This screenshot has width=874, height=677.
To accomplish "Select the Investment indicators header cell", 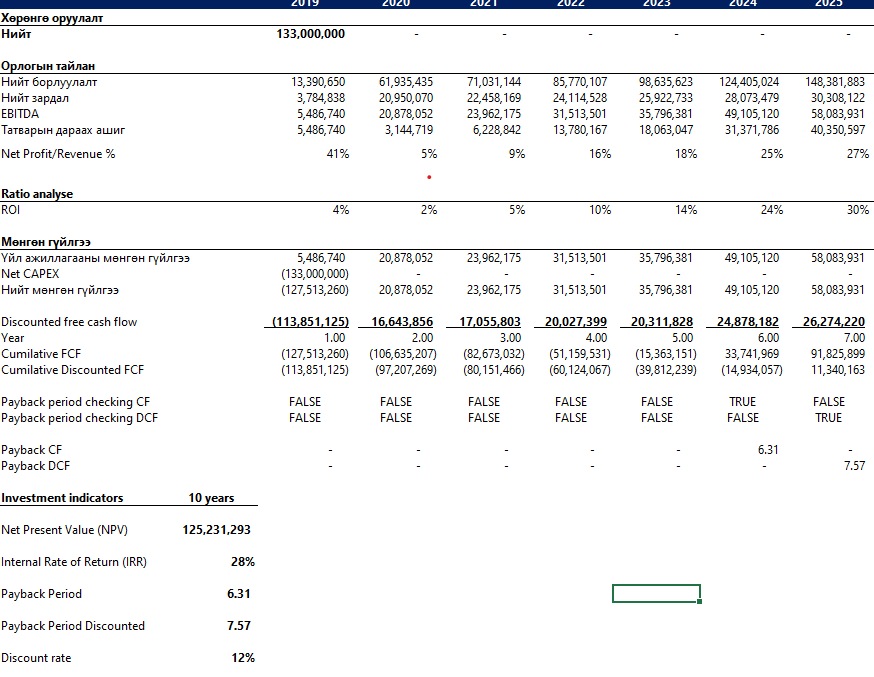I will click(62, 498).
